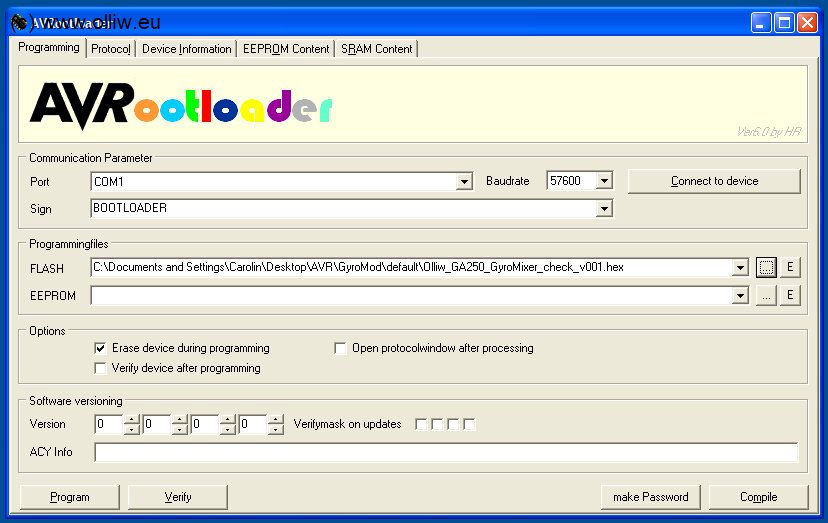The height and width of the screenshot is (523, 828).
Task: Check Open protocolwindow after processing
Action: pos(341,348)
